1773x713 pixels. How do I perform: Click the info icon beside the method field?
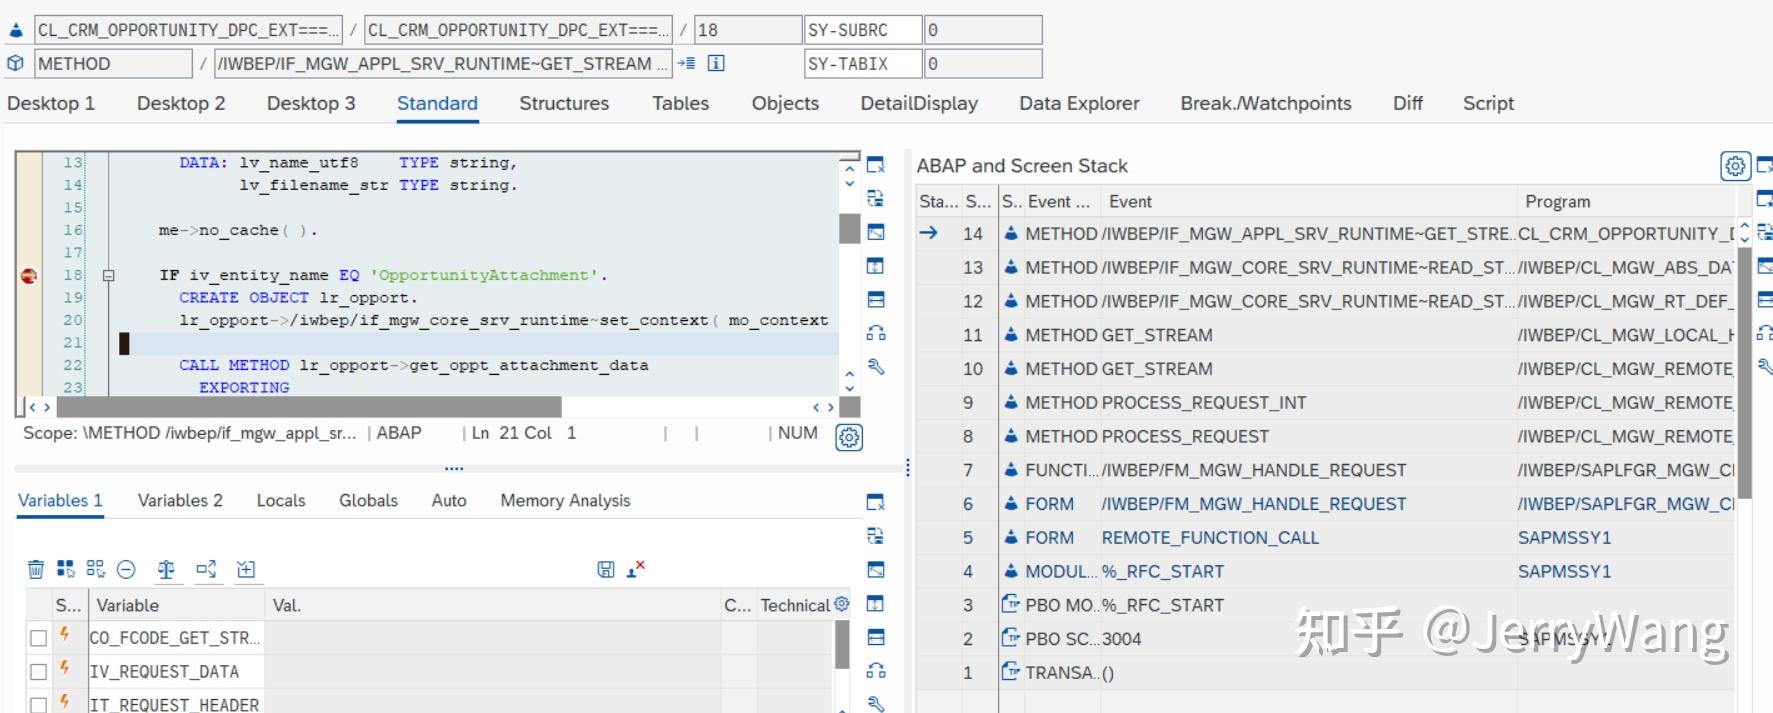tap(716, 63)
